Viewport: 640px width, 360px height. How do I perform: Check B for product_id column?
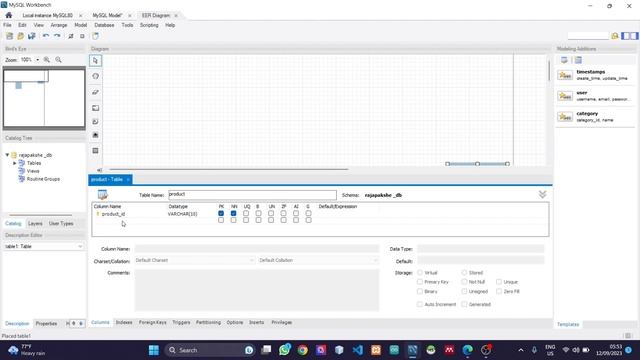258,213
